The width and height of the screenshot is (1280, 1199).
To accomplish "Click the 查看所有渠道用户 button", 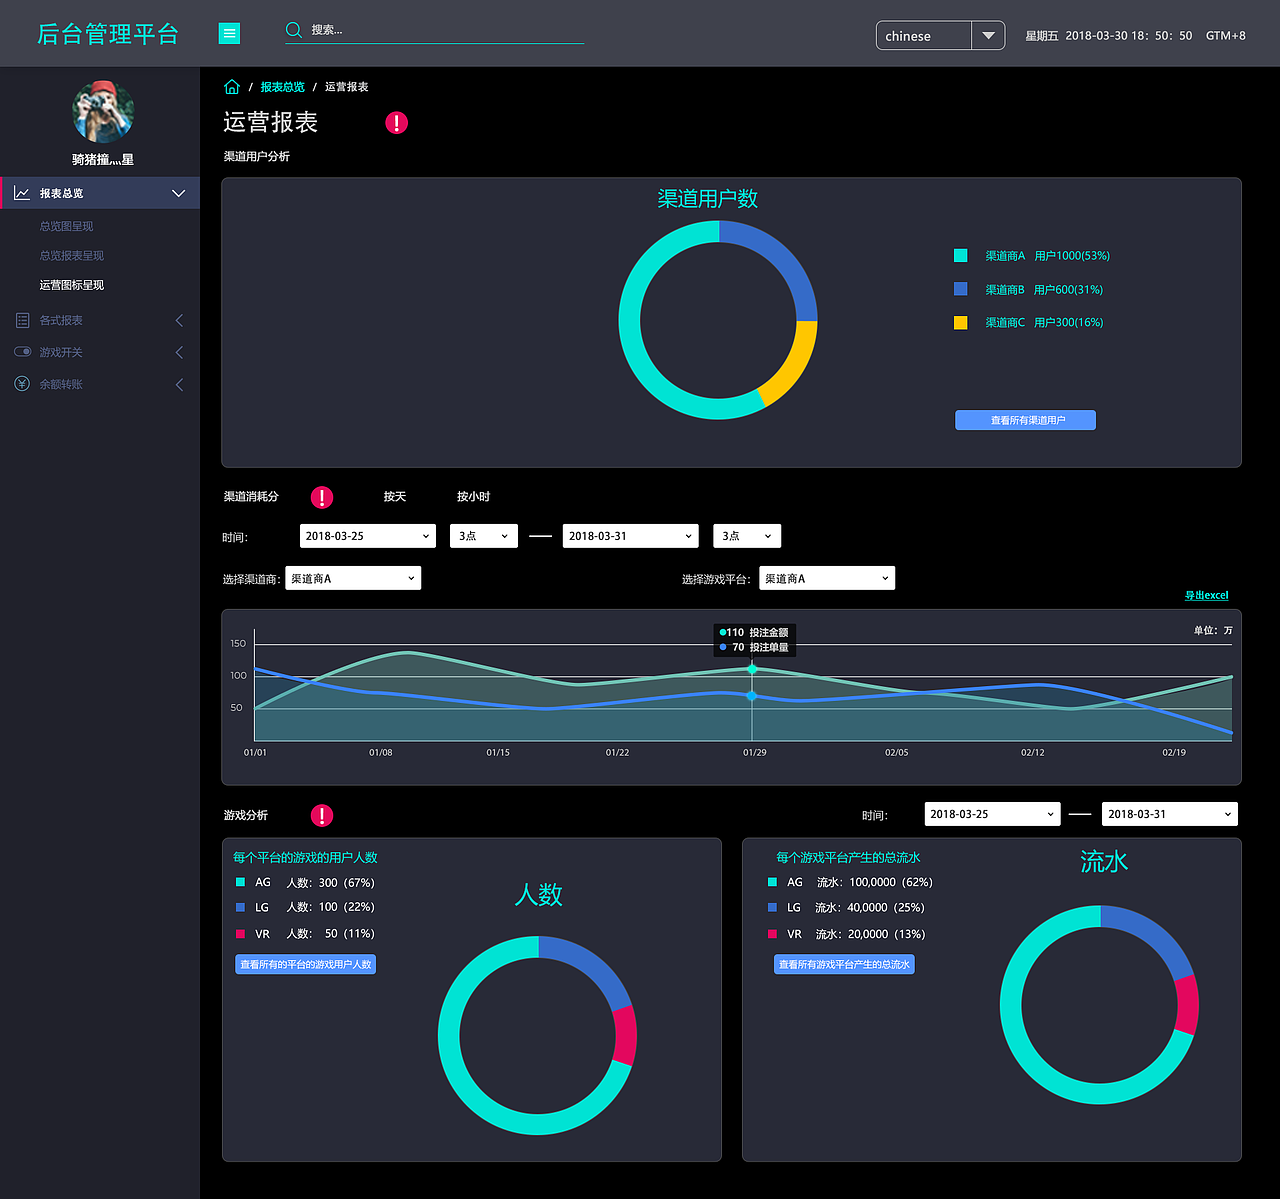I will point(1025,420).
